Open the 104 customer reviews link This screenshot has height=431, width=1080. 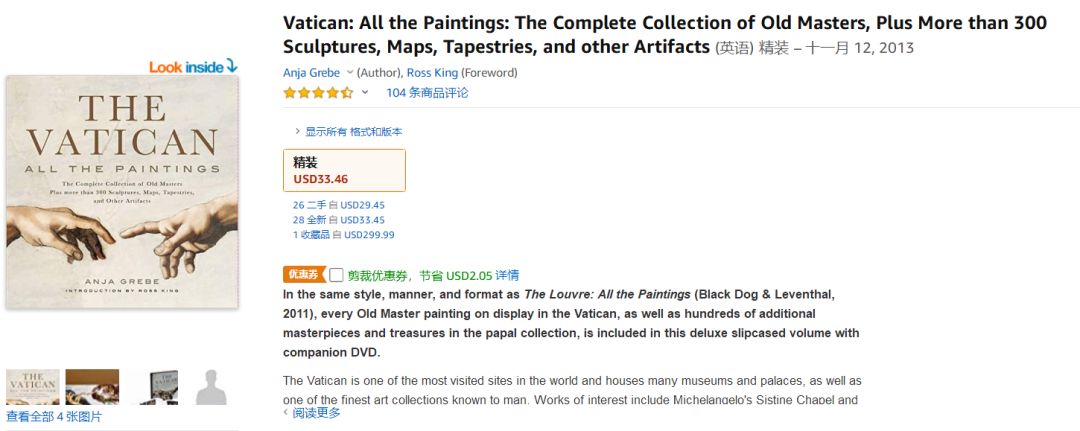(x=427, y=93)
